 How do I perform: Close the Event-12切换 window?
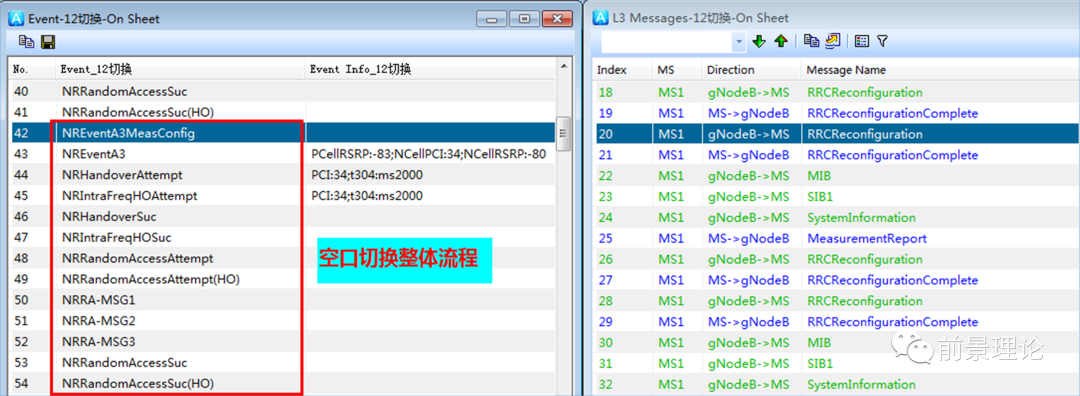tap(557, 19)
